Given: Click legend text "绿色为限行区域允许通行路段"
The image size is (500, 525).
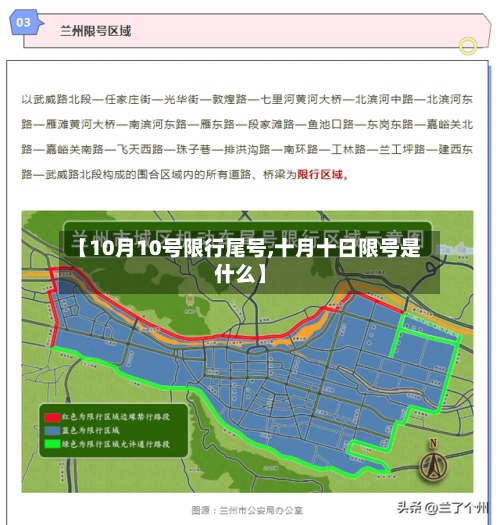Looking at the screenshot, I should pos(116,444).
